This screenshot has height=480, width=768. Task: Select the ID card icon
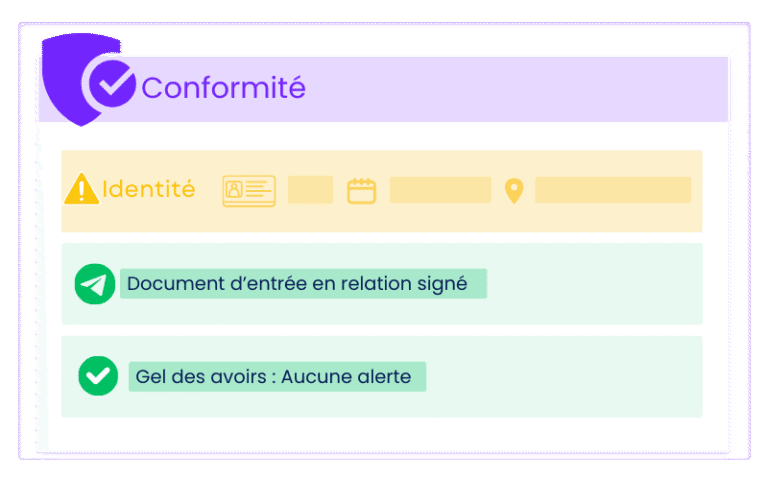248,190
